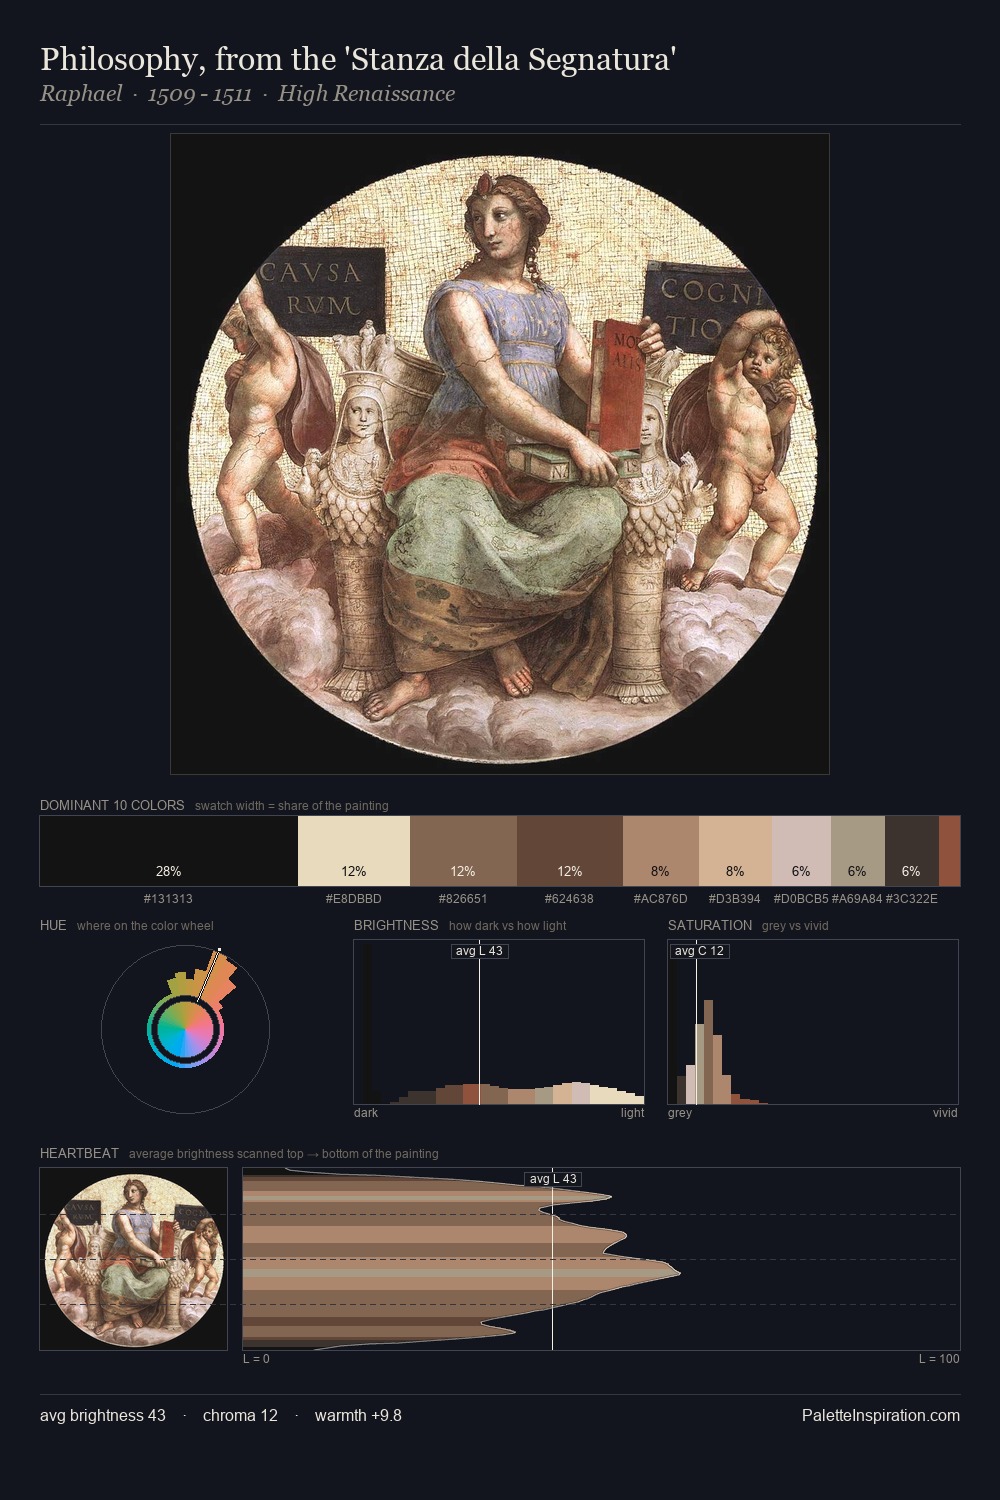The height and width of the screenshot is (1500, 1000).
Task: Click the hex code label #3C322E
Action: (912, 898)
